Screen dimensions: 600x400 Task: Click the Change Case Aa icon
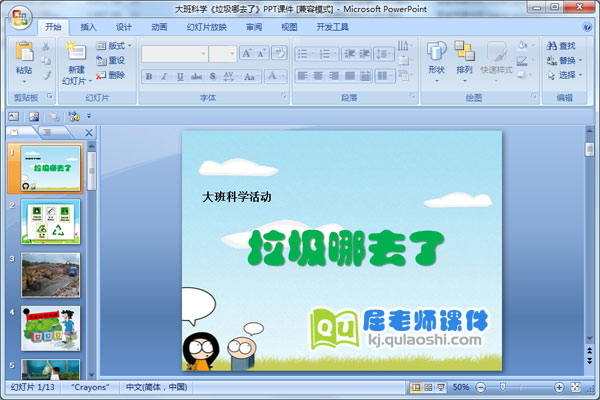pos(250,76)
